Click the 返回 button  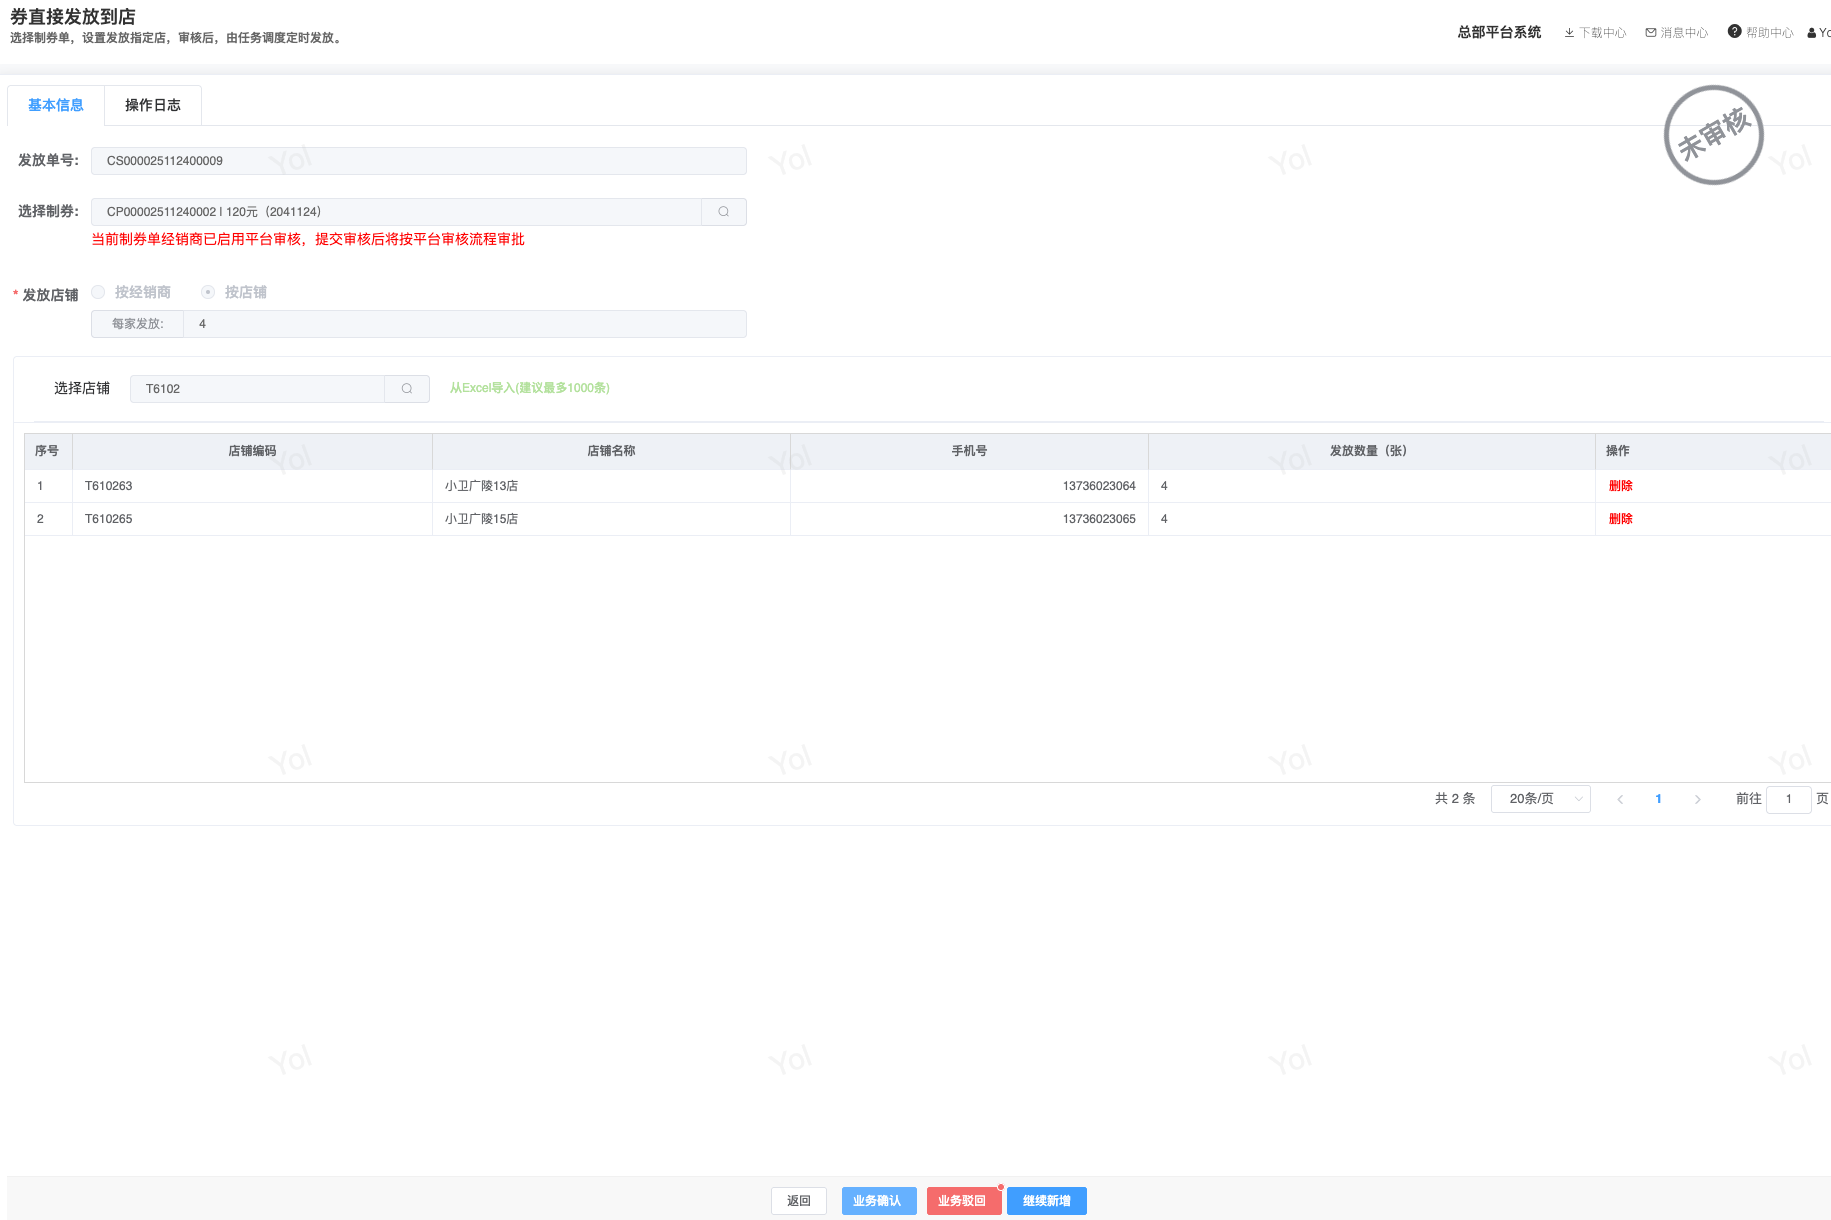[x=799, y=1201]
